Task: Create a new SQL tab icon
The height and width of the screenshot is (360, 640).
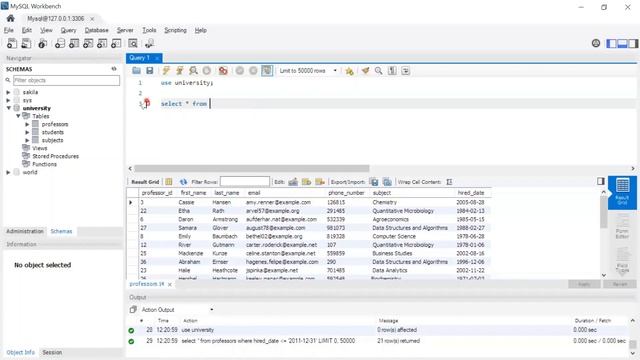Action: [12, 43]
